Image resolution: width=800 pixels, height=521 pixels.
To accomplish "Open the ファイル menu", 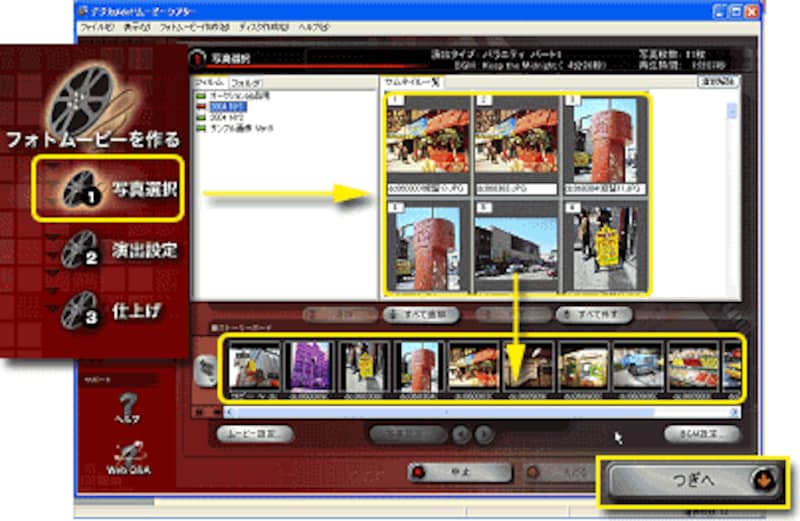I will (97, 28).
